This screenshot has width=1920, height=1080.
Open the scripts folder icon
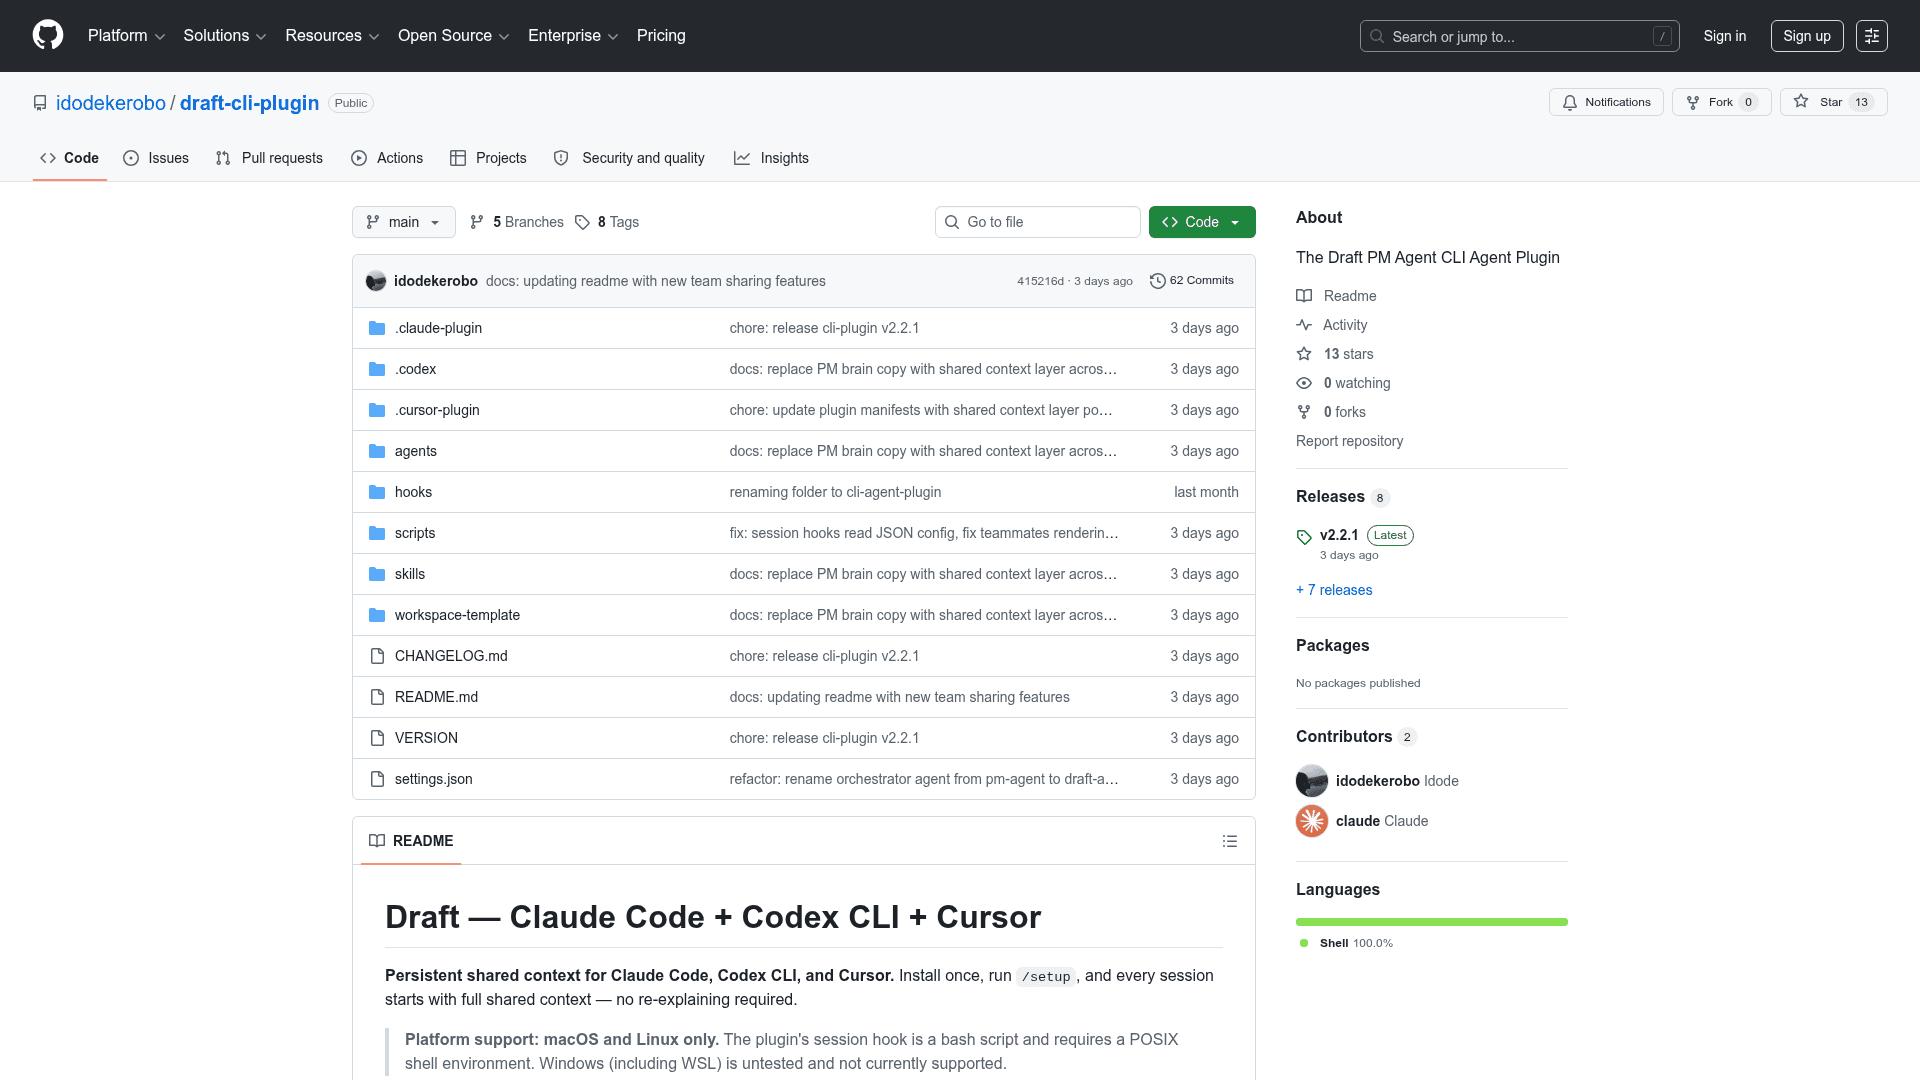point(377,533)
